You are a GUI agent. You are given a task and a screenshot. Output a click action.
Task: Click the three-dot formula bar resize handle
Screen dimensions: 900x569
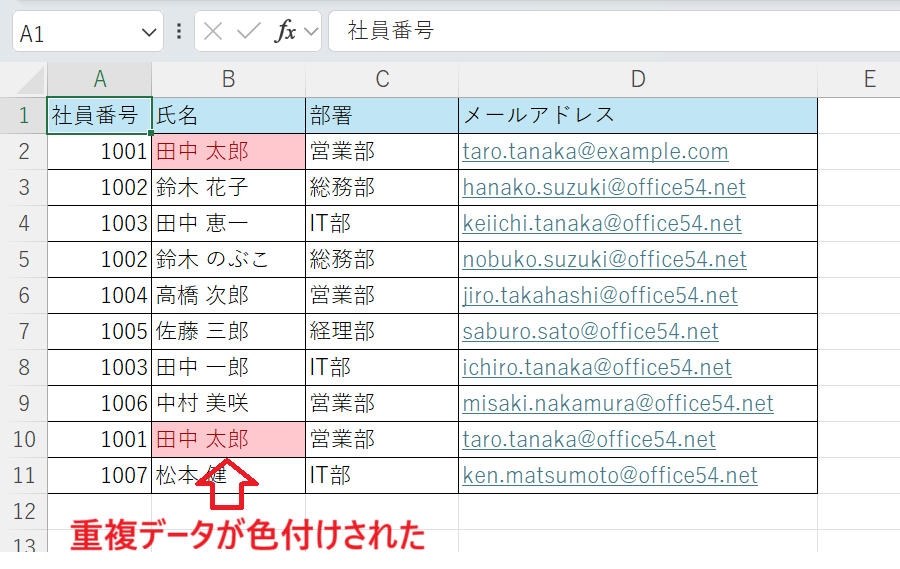[179, 31]
